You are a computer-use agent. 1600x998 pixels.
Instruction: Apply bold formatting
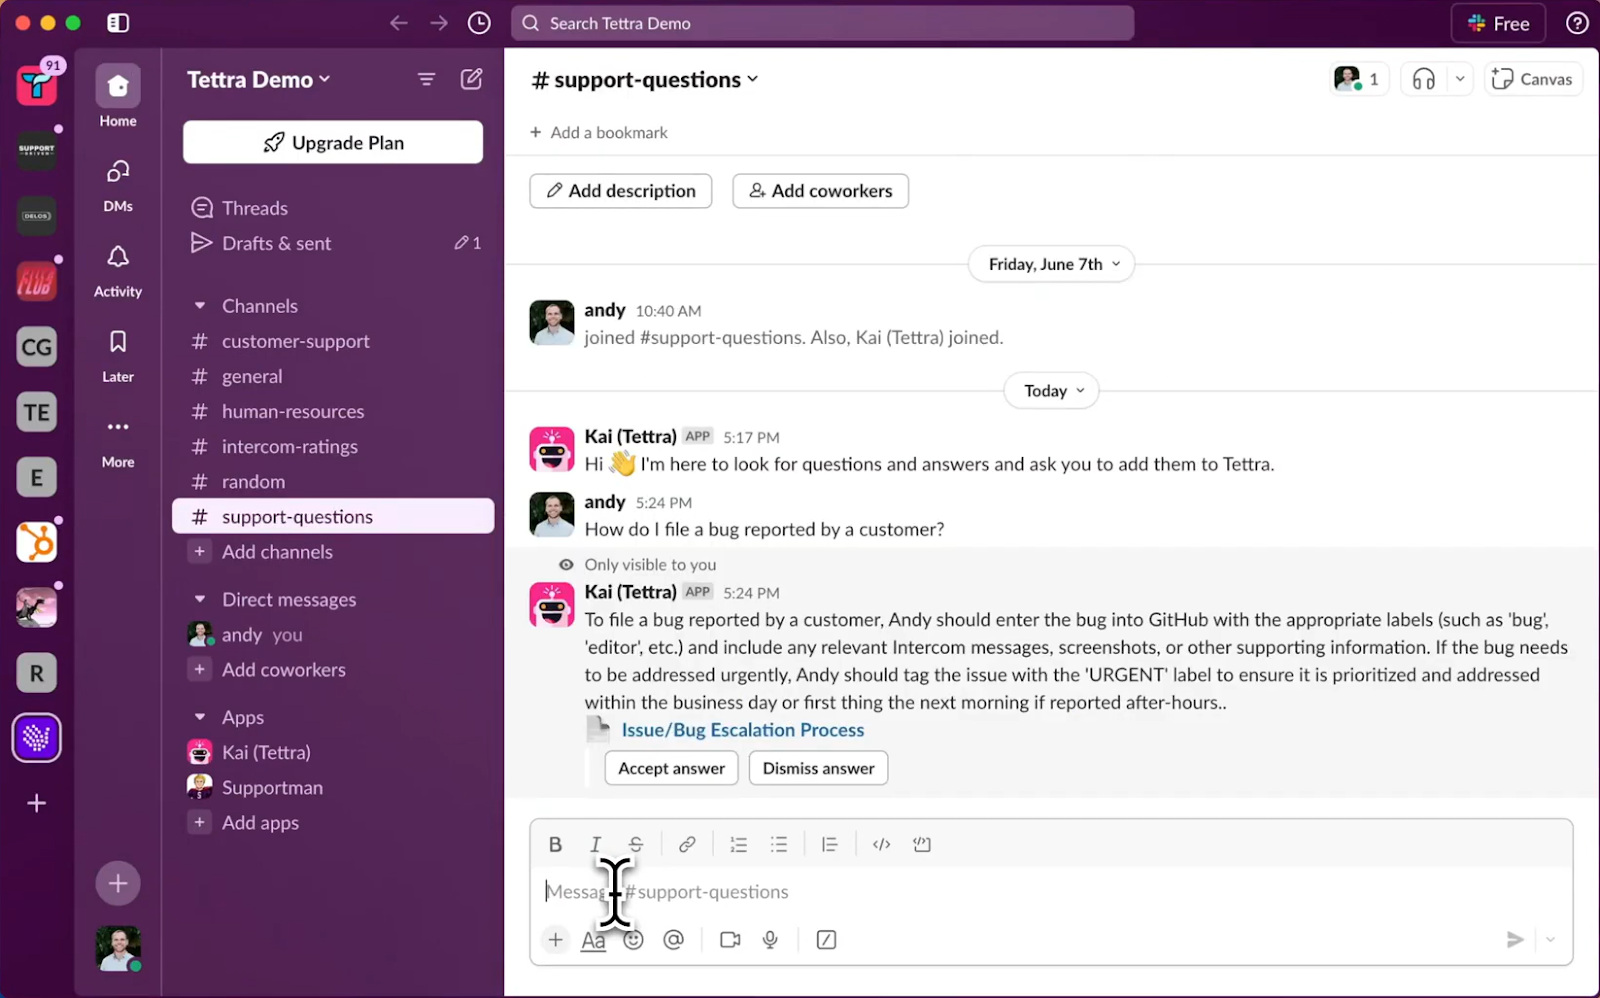[x=555, y=844]
